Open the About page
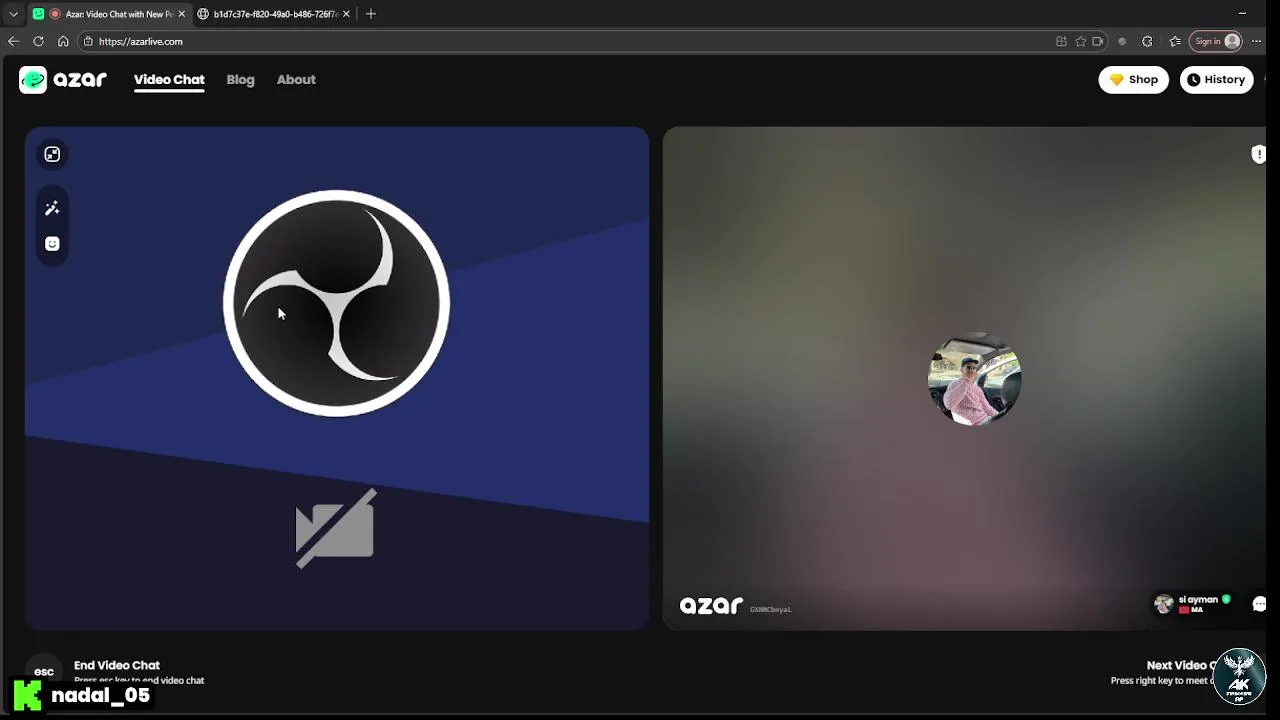Viewport: 1280px width, 720px height. (296, 80)
